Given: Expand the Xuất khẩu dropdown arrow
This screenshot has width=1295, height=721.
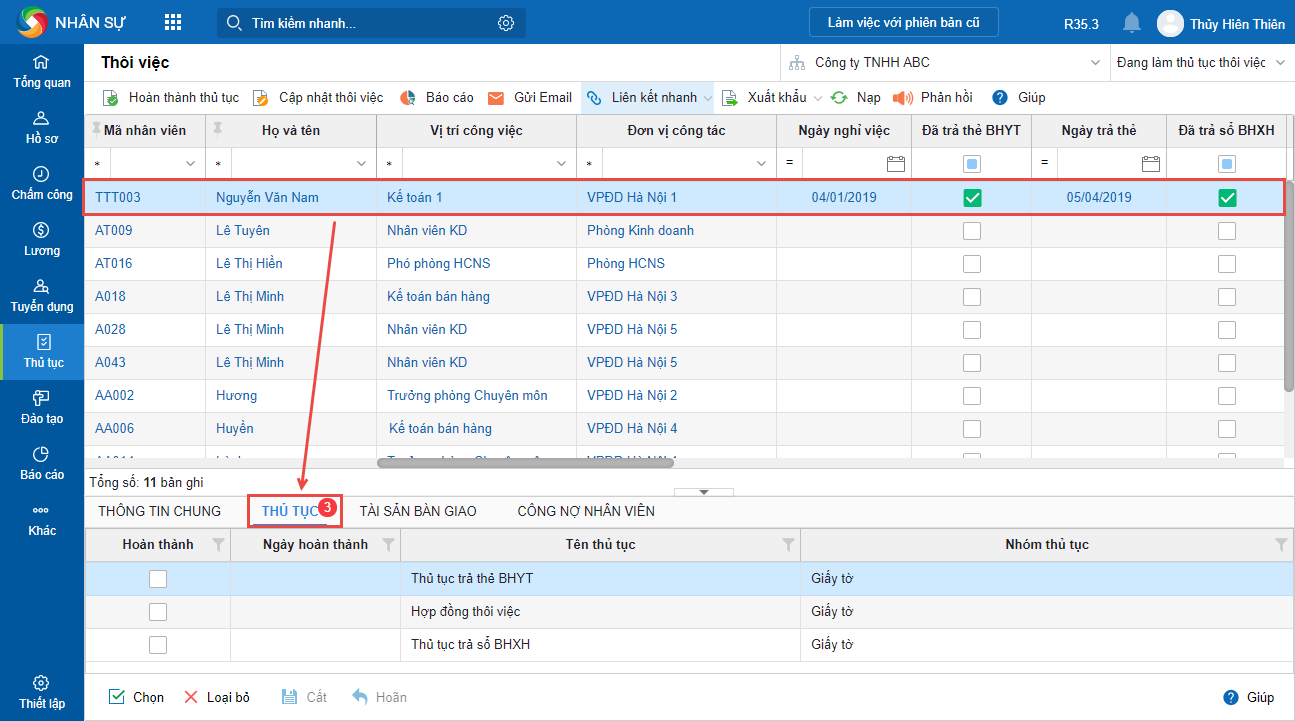Looking at the screenshot, I should click(x=818, y=98).
